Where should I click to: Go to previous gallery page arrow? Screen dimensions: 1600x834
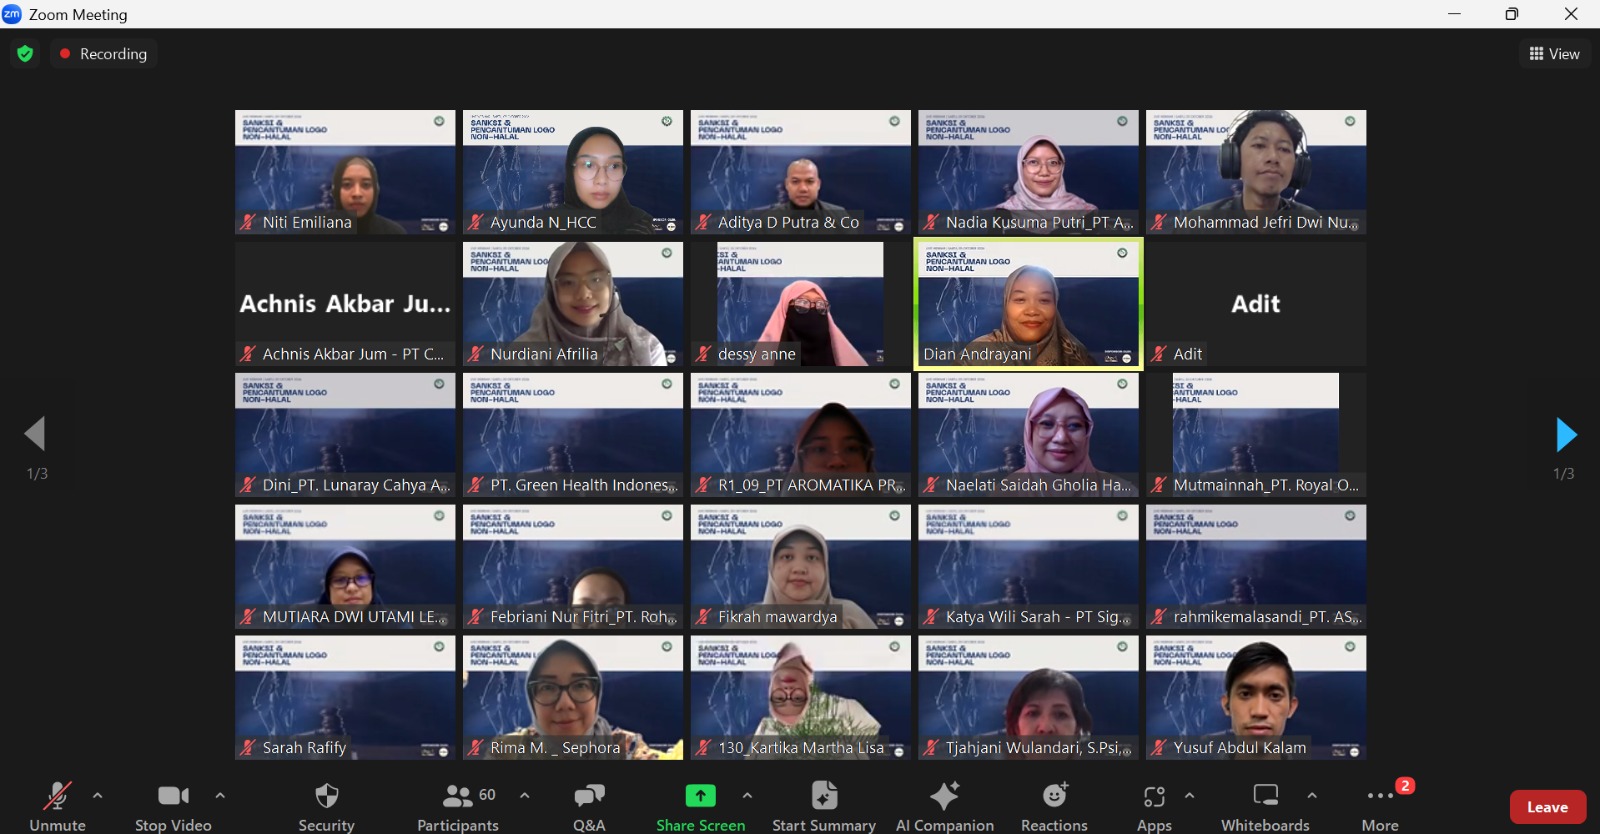point(35,434)
